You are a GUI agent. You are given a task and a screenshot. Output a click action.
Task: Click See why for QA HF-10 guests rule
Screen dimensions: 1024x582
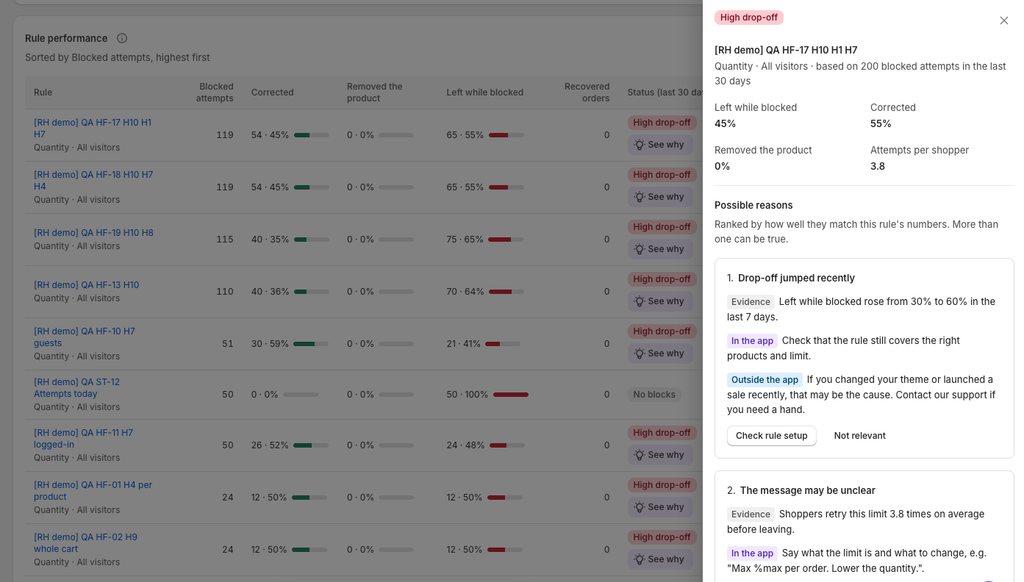[x=659, y=353]
